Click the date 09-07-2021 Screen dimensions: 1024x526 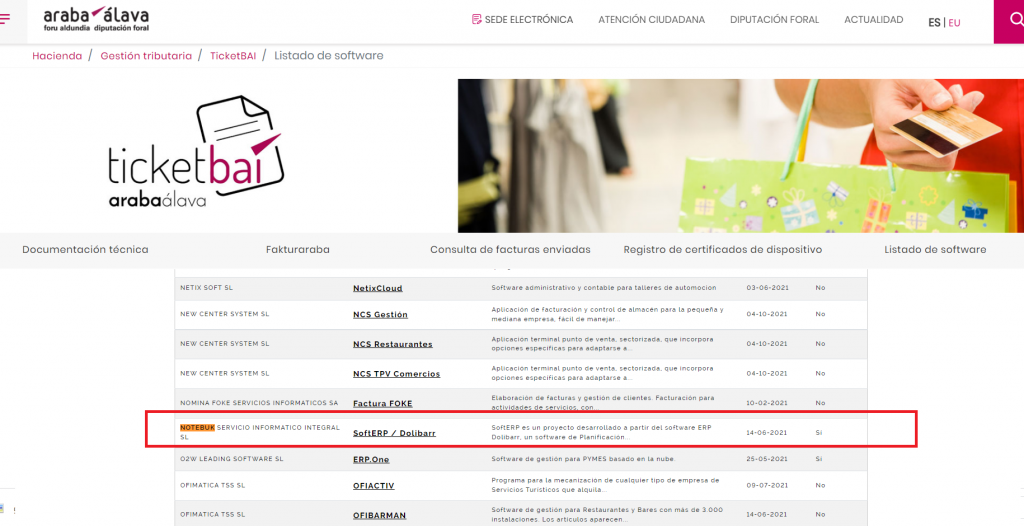point(767,485)
